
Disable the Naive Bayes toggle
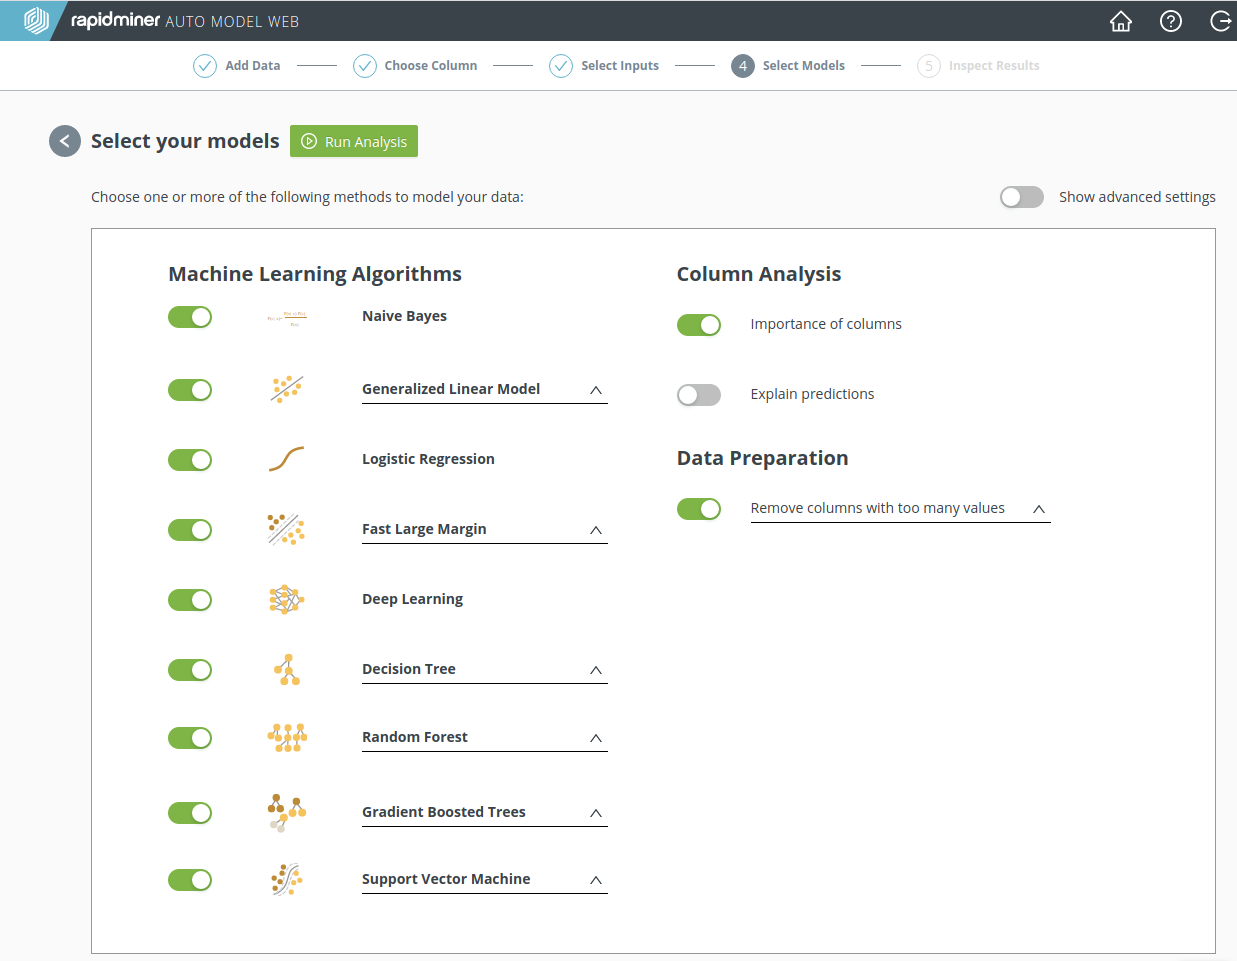[x=190, y=317]
